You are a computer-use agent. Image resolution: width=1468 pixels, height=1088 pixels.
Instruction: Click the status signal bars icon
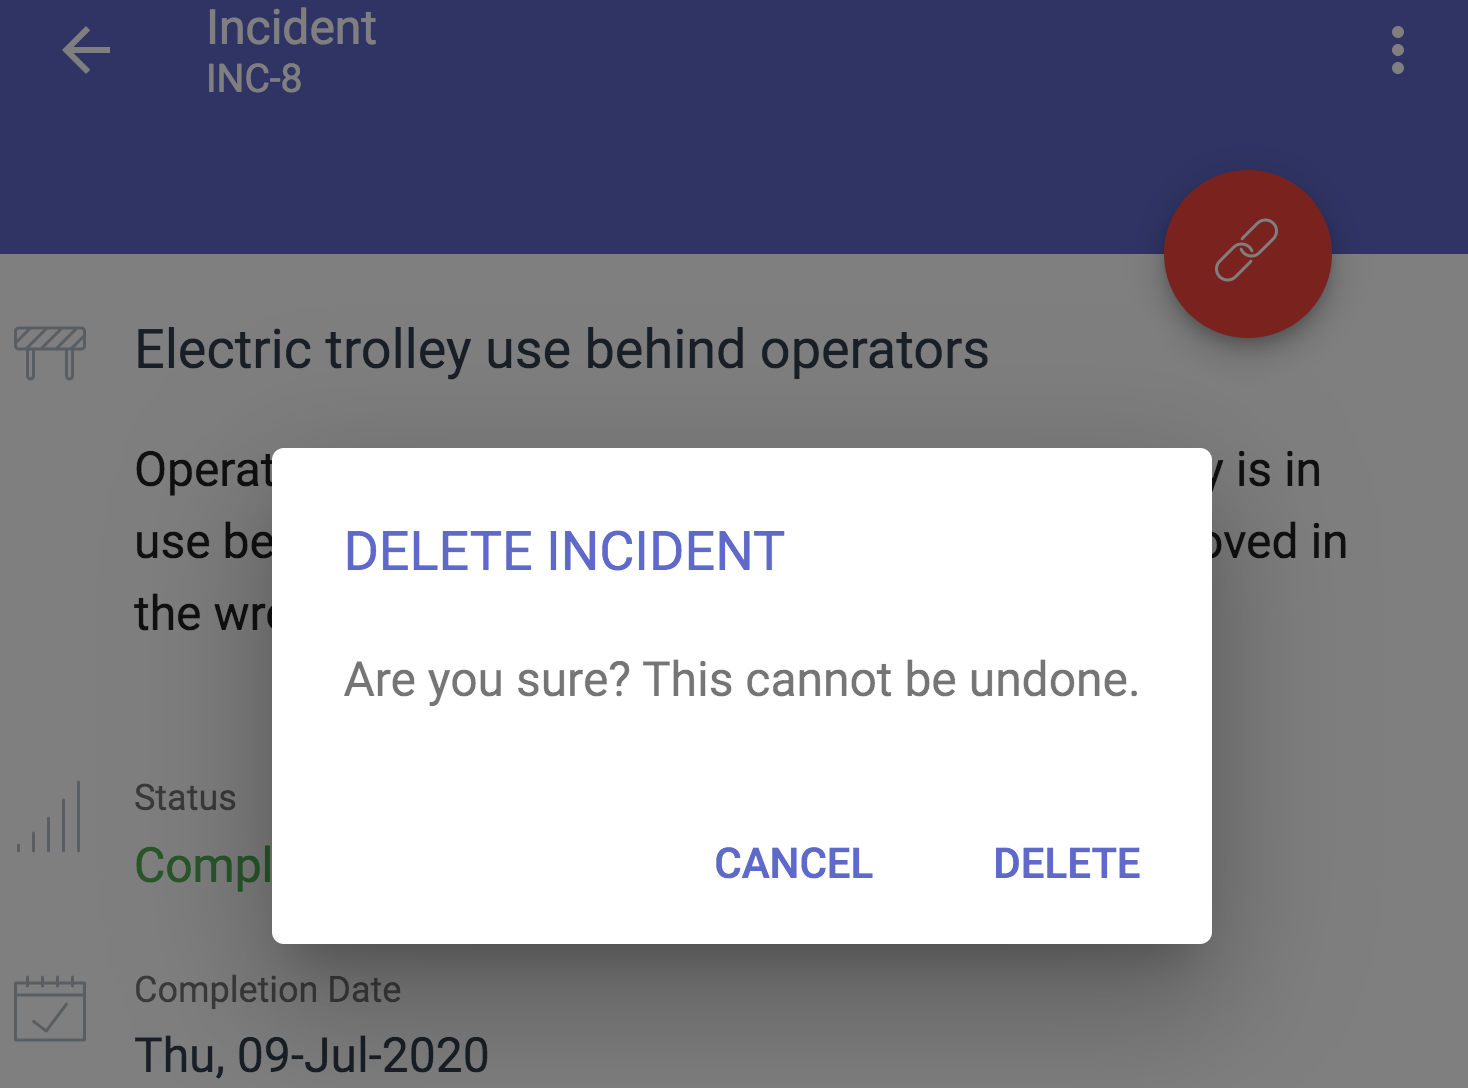[x=49, y=817]
